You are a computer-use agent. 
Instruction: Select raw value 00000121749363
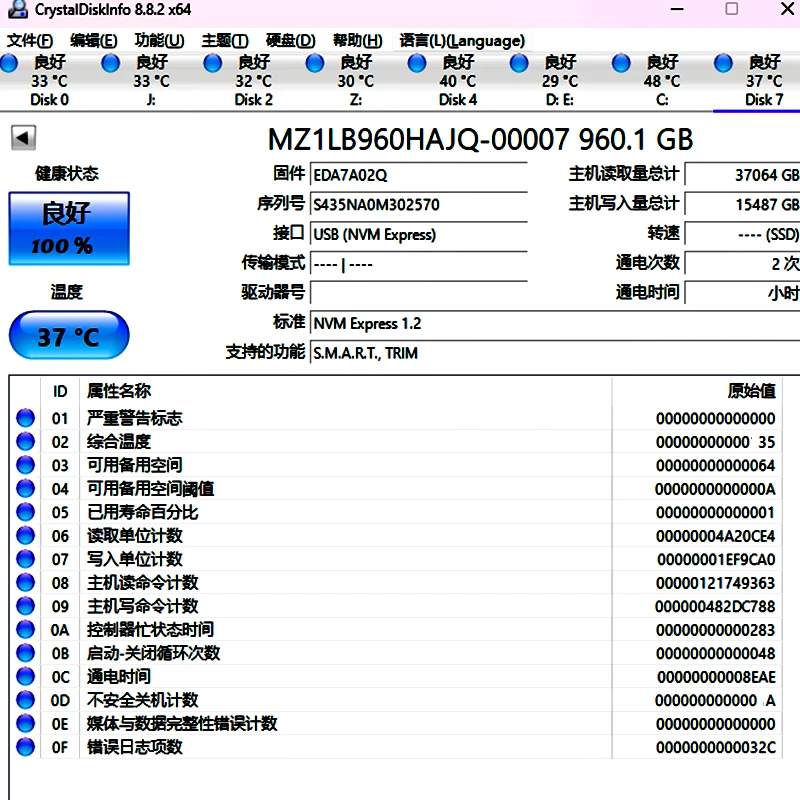pyautogui.click(x=715, y=583)
